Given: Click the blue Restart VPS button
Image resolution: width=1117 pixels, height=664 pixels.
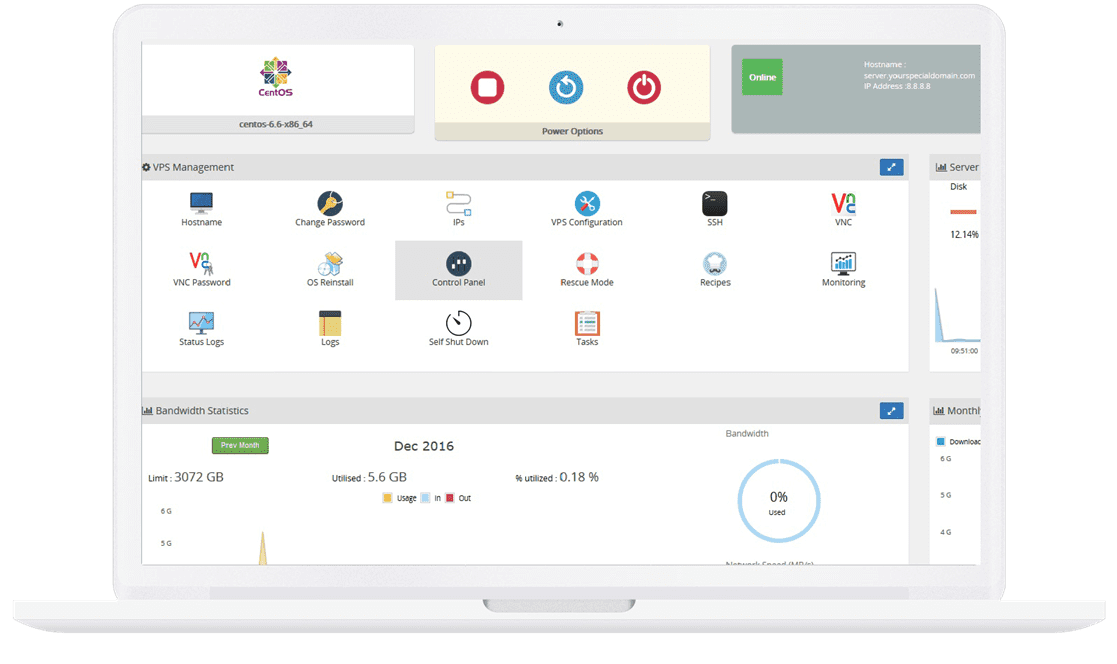Looking at the screenshot, I should click(566, 88).
